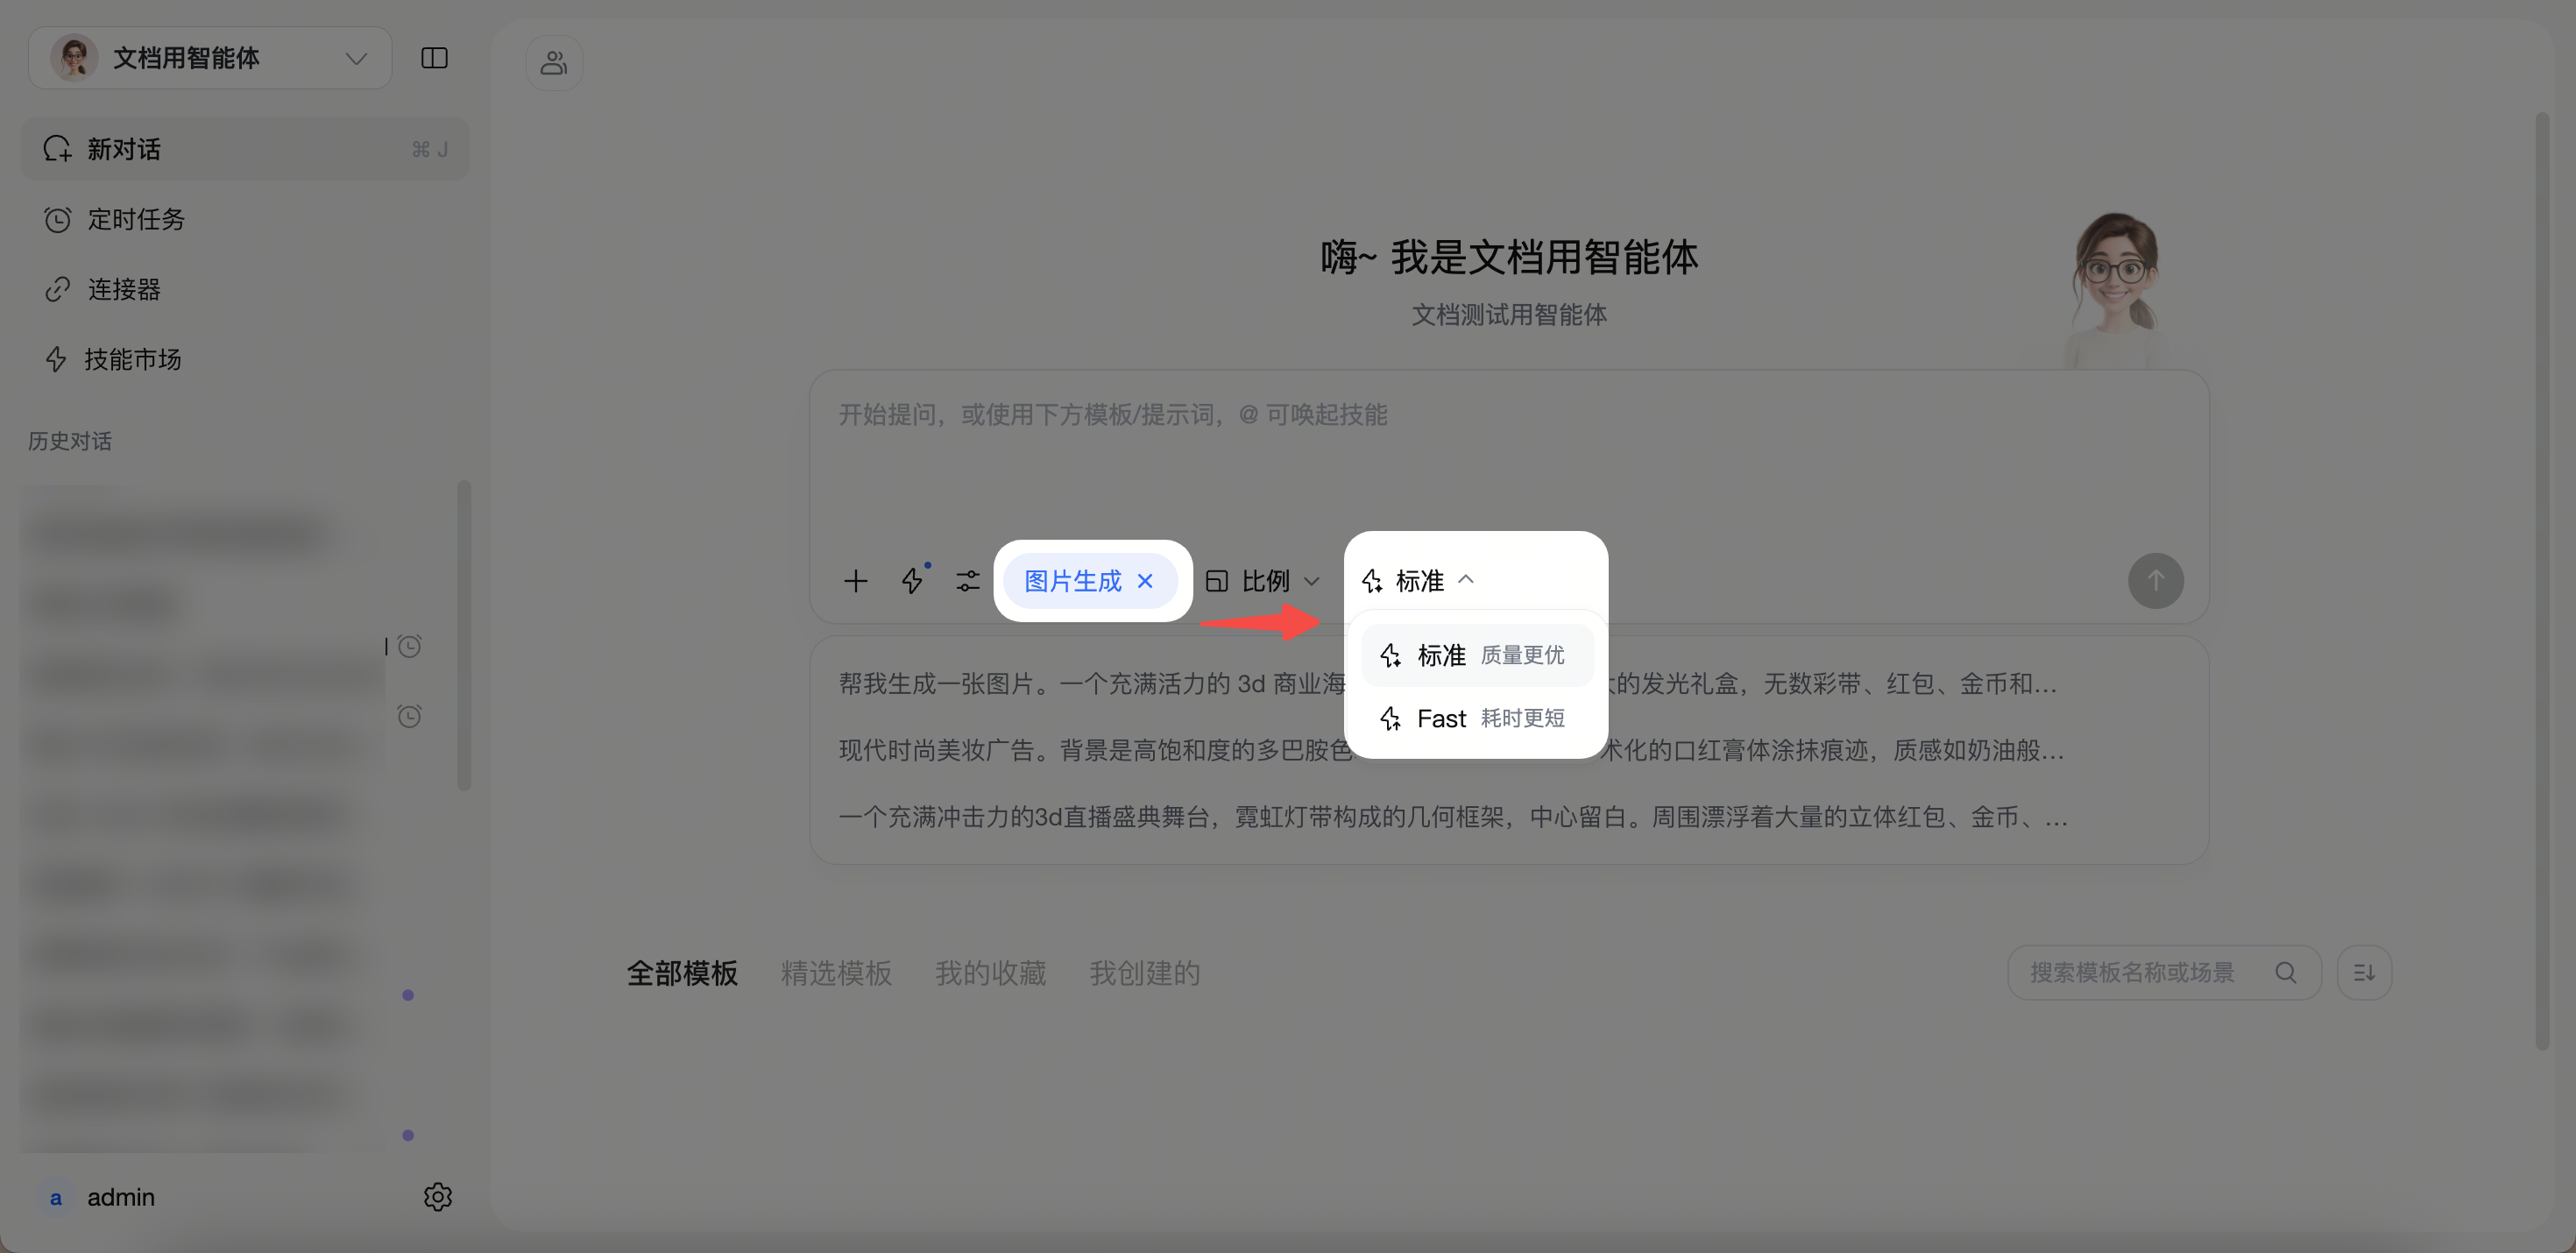Open 连接器 in the sidebar

click(245, 289)
